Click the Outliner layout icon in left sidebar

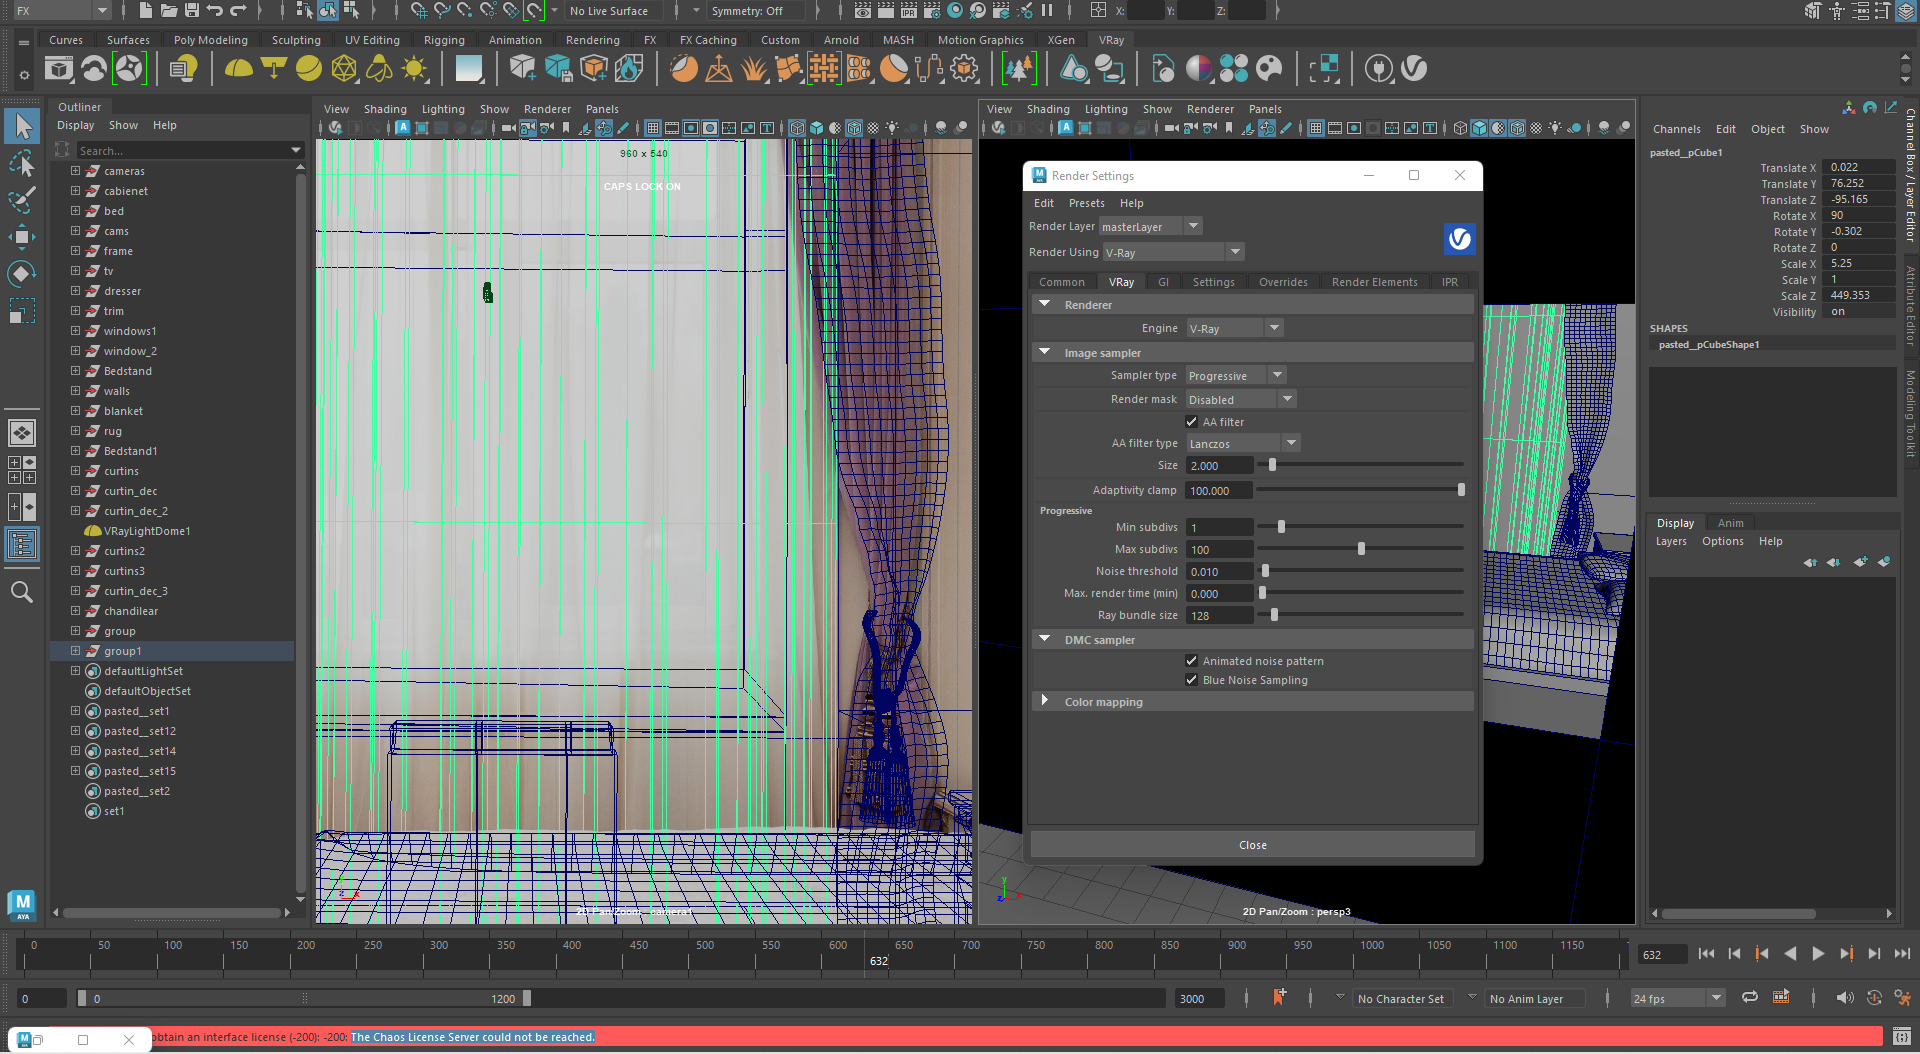22,544
